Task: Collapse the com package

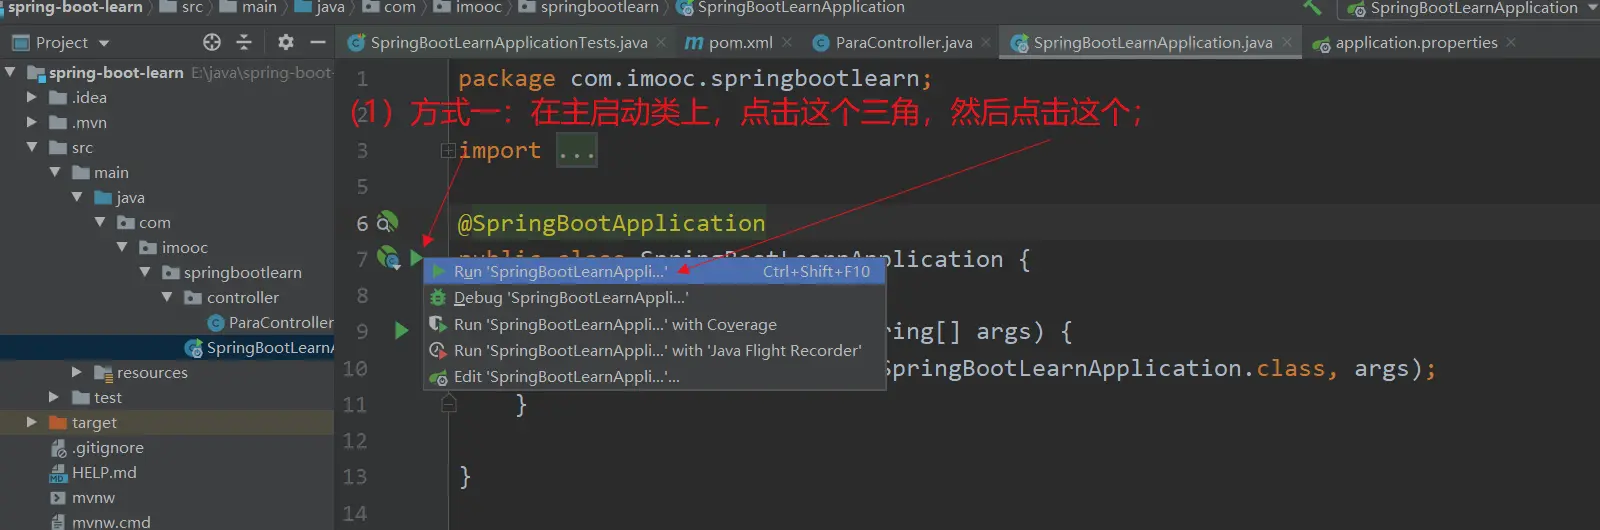Action: [100, 222]
